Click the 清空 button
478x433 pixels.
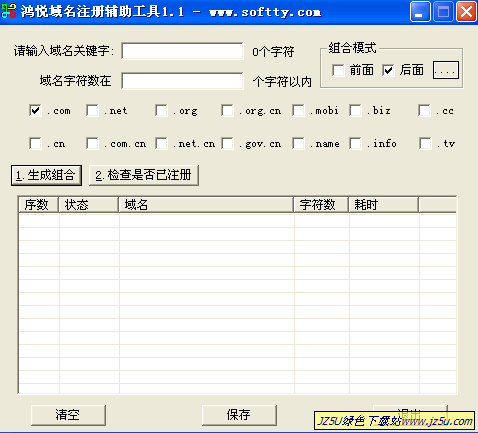(x=68, y=415)
